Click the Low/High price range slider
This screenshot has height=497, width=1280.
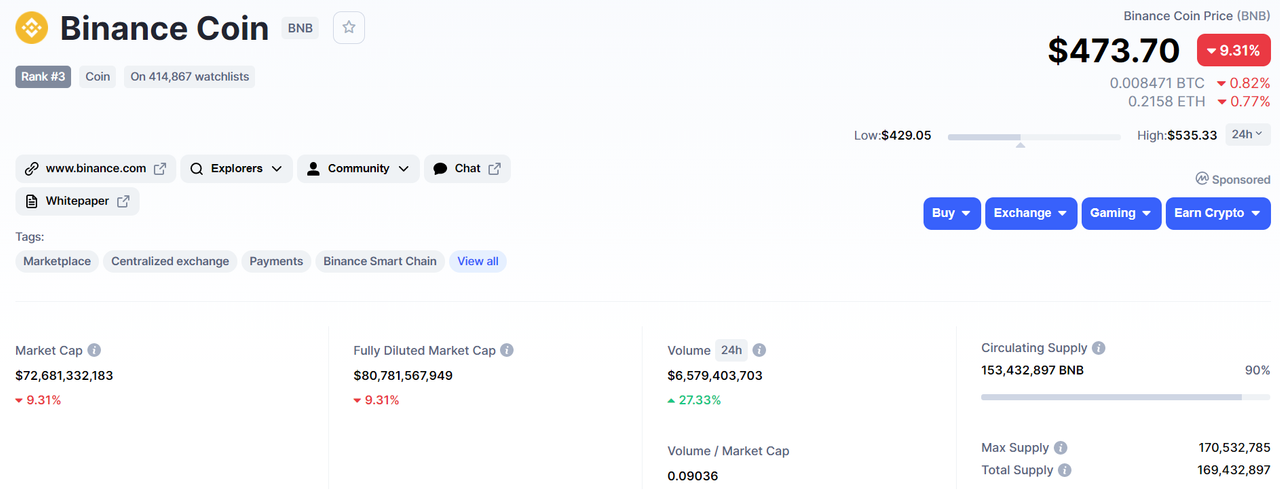pyautogui.click(x=1034, y=136)
